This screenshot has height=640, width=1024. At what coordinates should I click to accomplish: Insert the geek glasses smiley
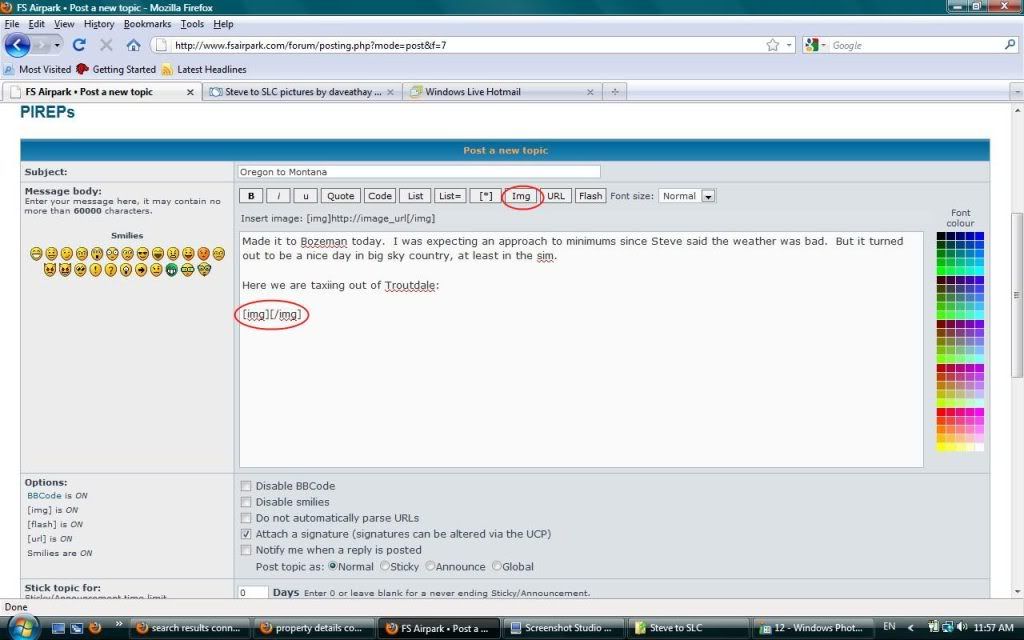(187, 269)
